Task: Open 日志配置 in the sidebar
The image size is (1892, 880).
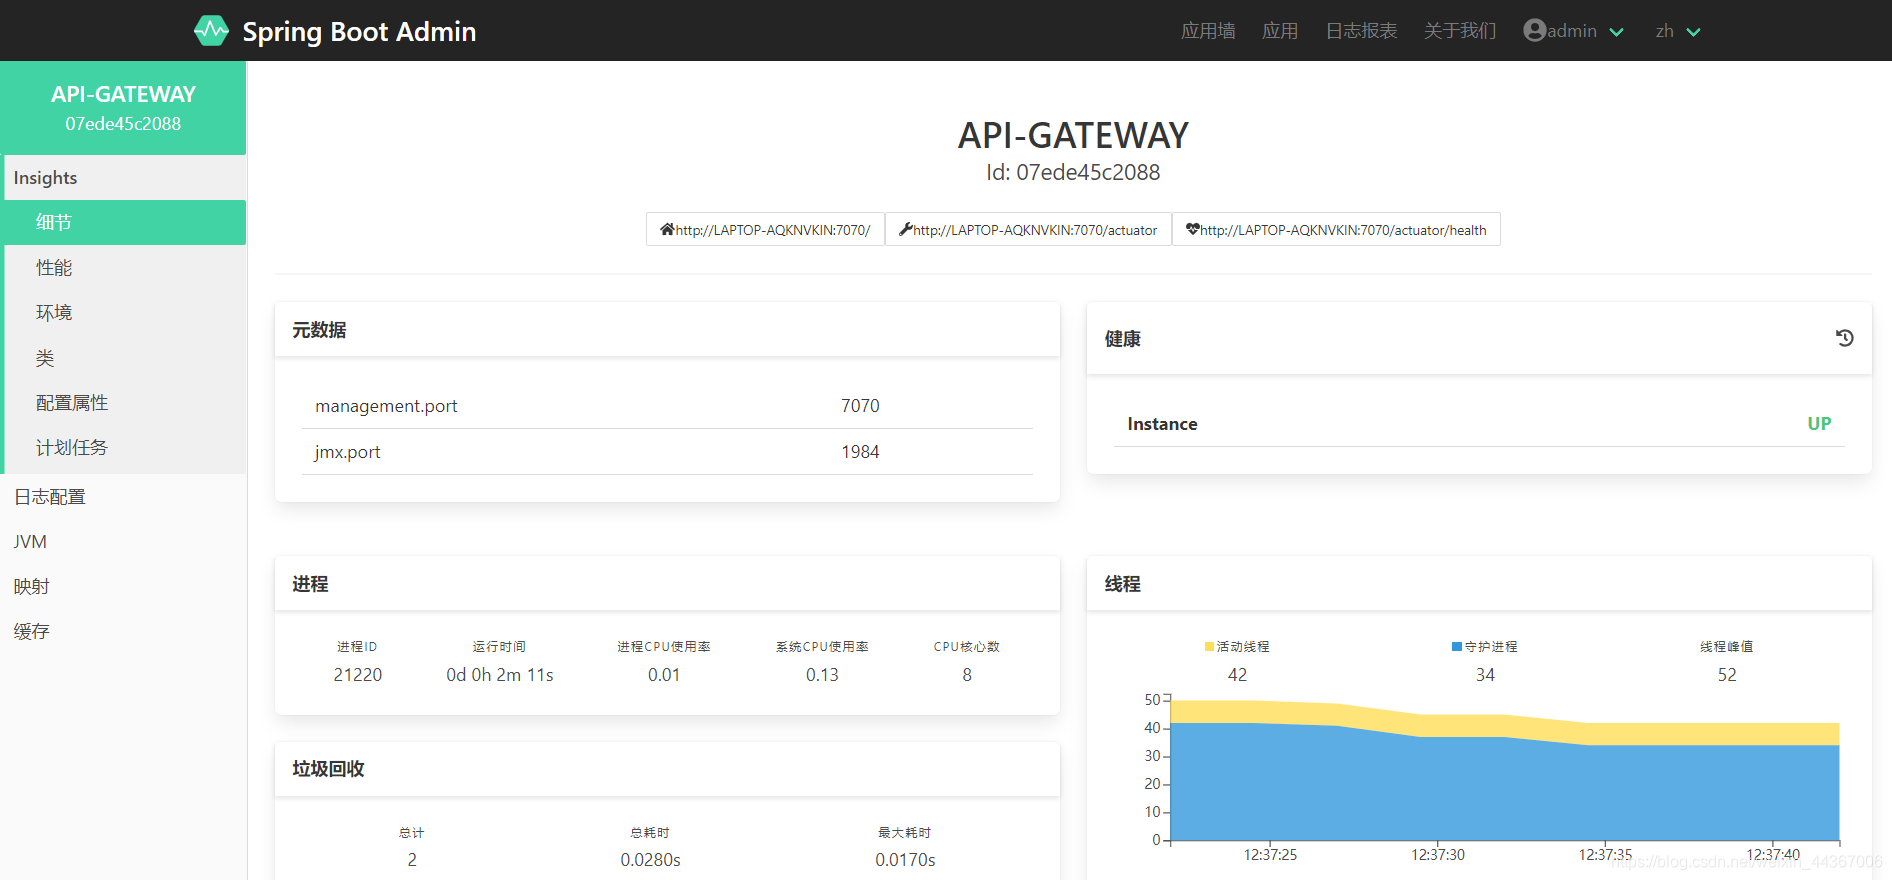Action: click(x=123, y=496)
